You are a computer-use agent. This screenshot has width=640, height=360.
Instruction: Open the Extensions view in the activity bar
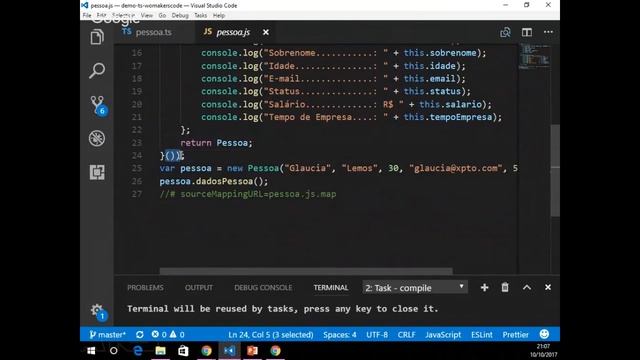click(97, 172)
